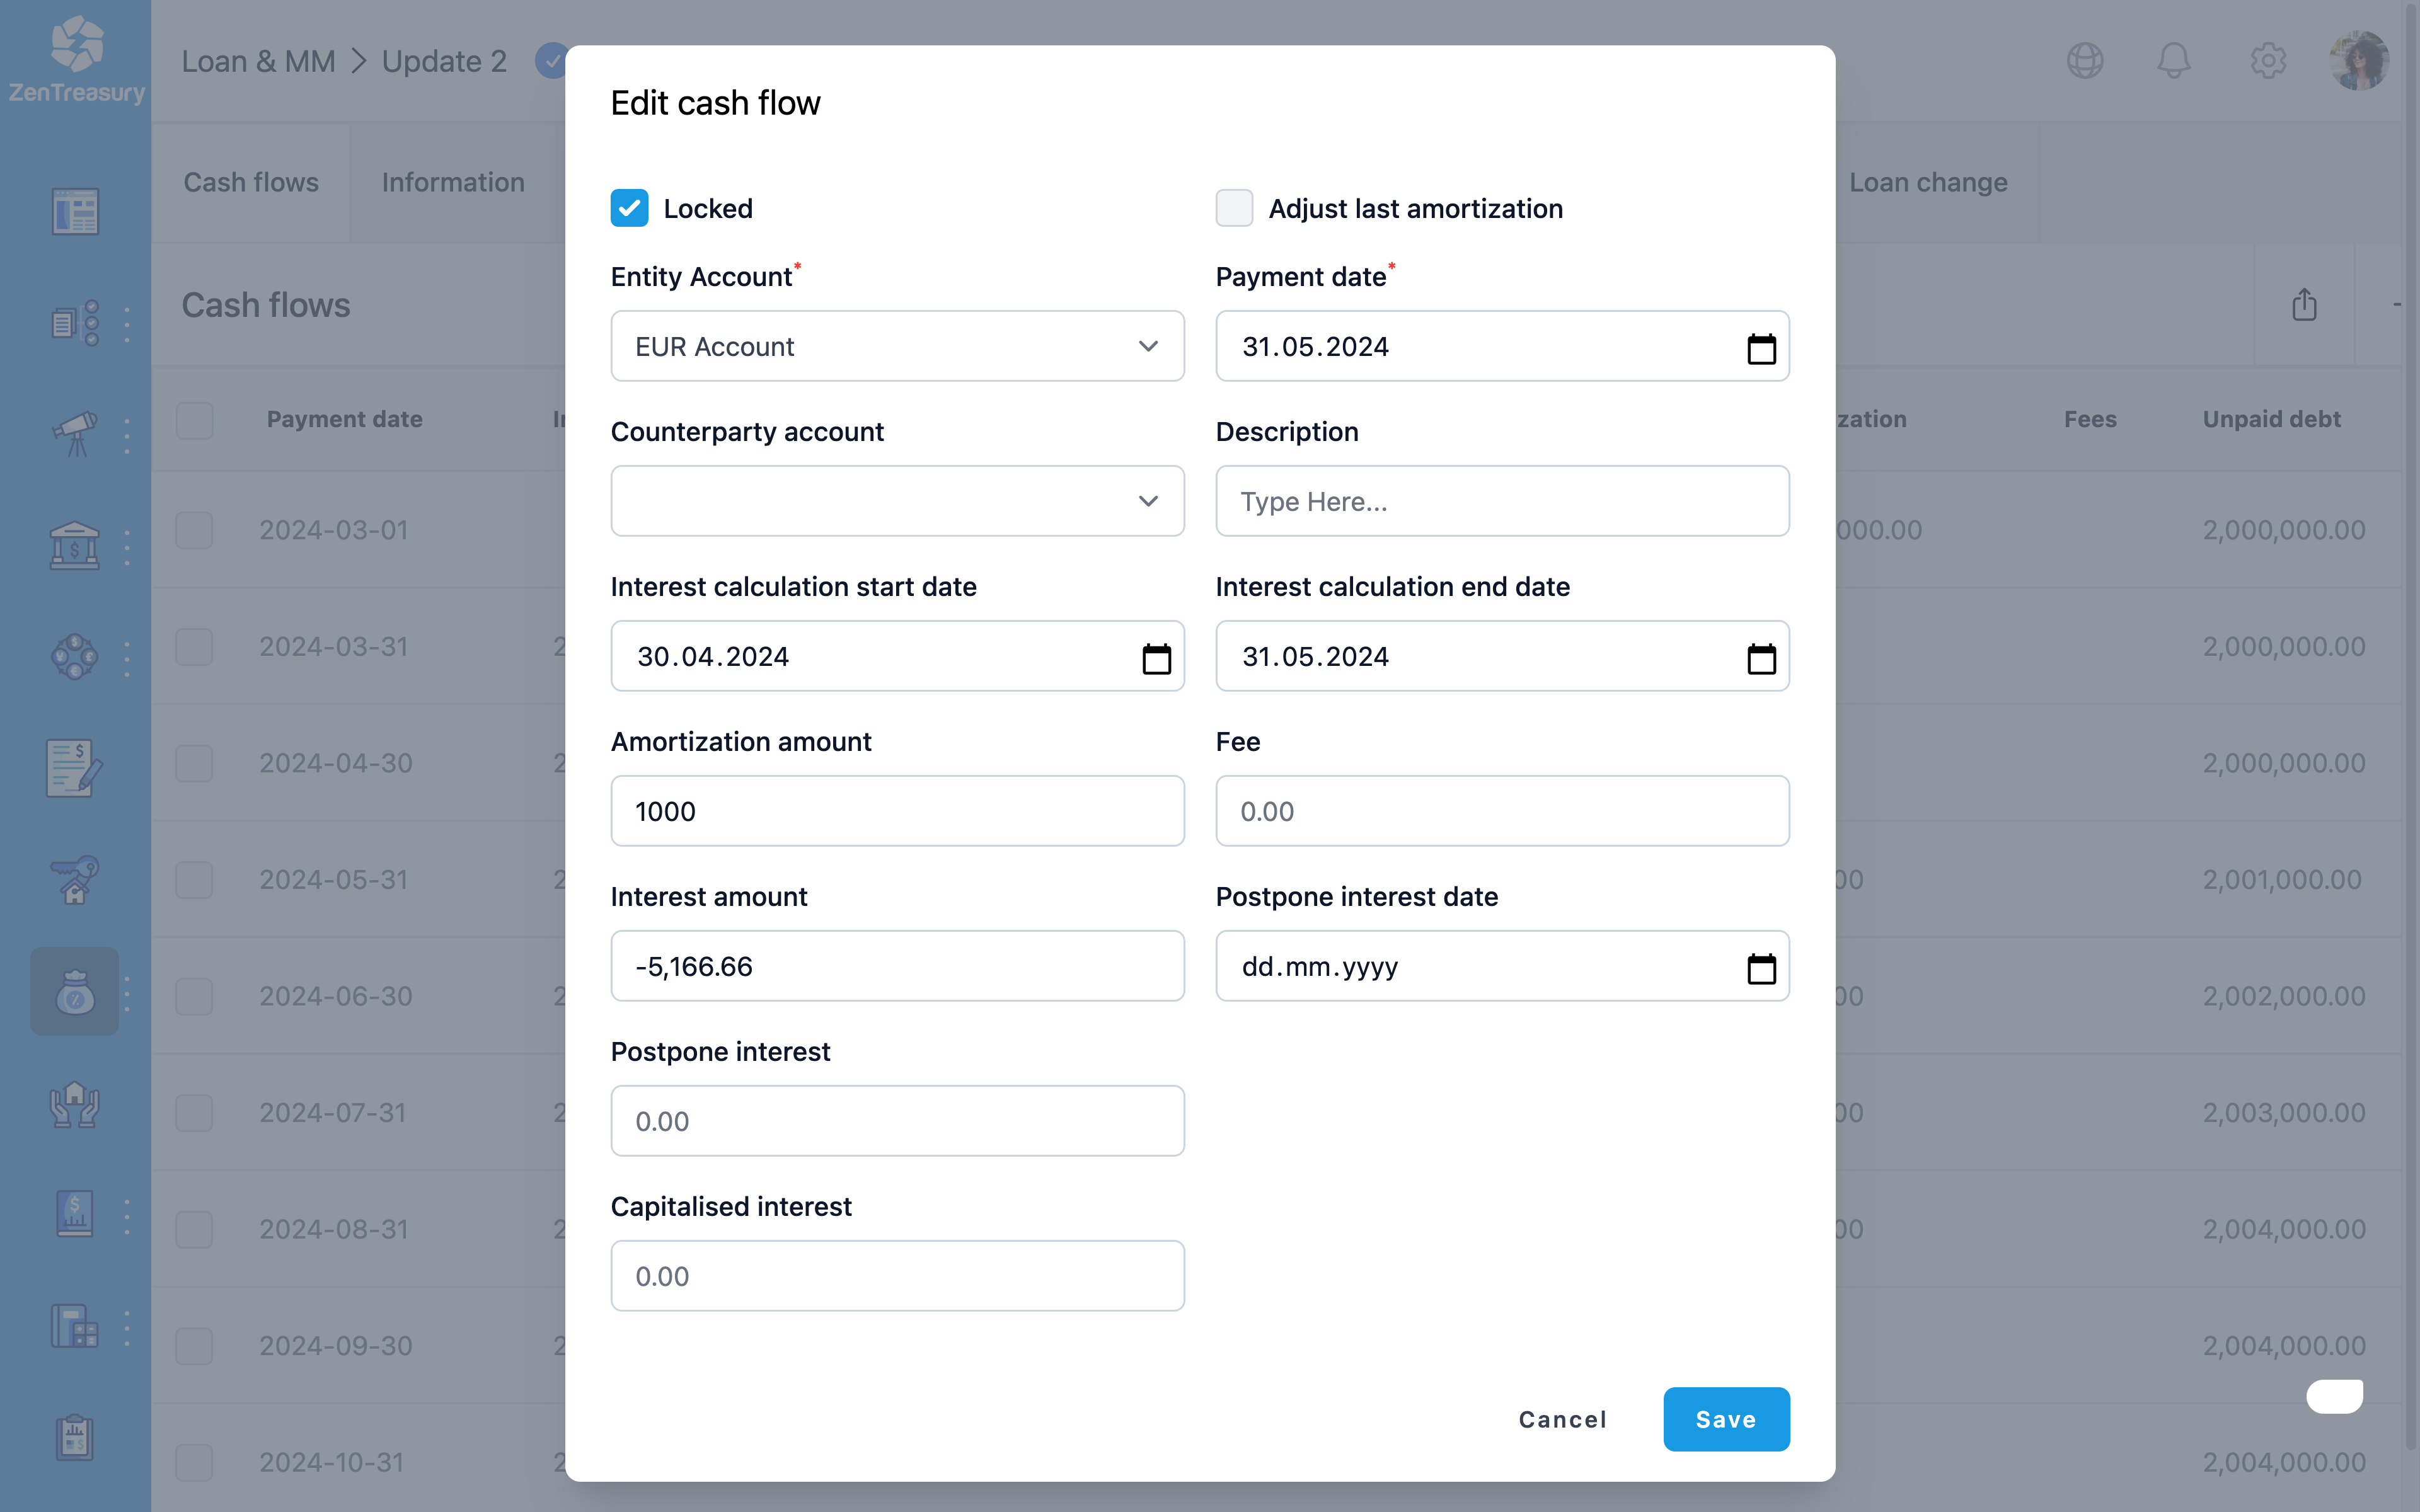Click the Description text field
The width and height of the screenshot is (2420, 1512).
pos(1501,501)
